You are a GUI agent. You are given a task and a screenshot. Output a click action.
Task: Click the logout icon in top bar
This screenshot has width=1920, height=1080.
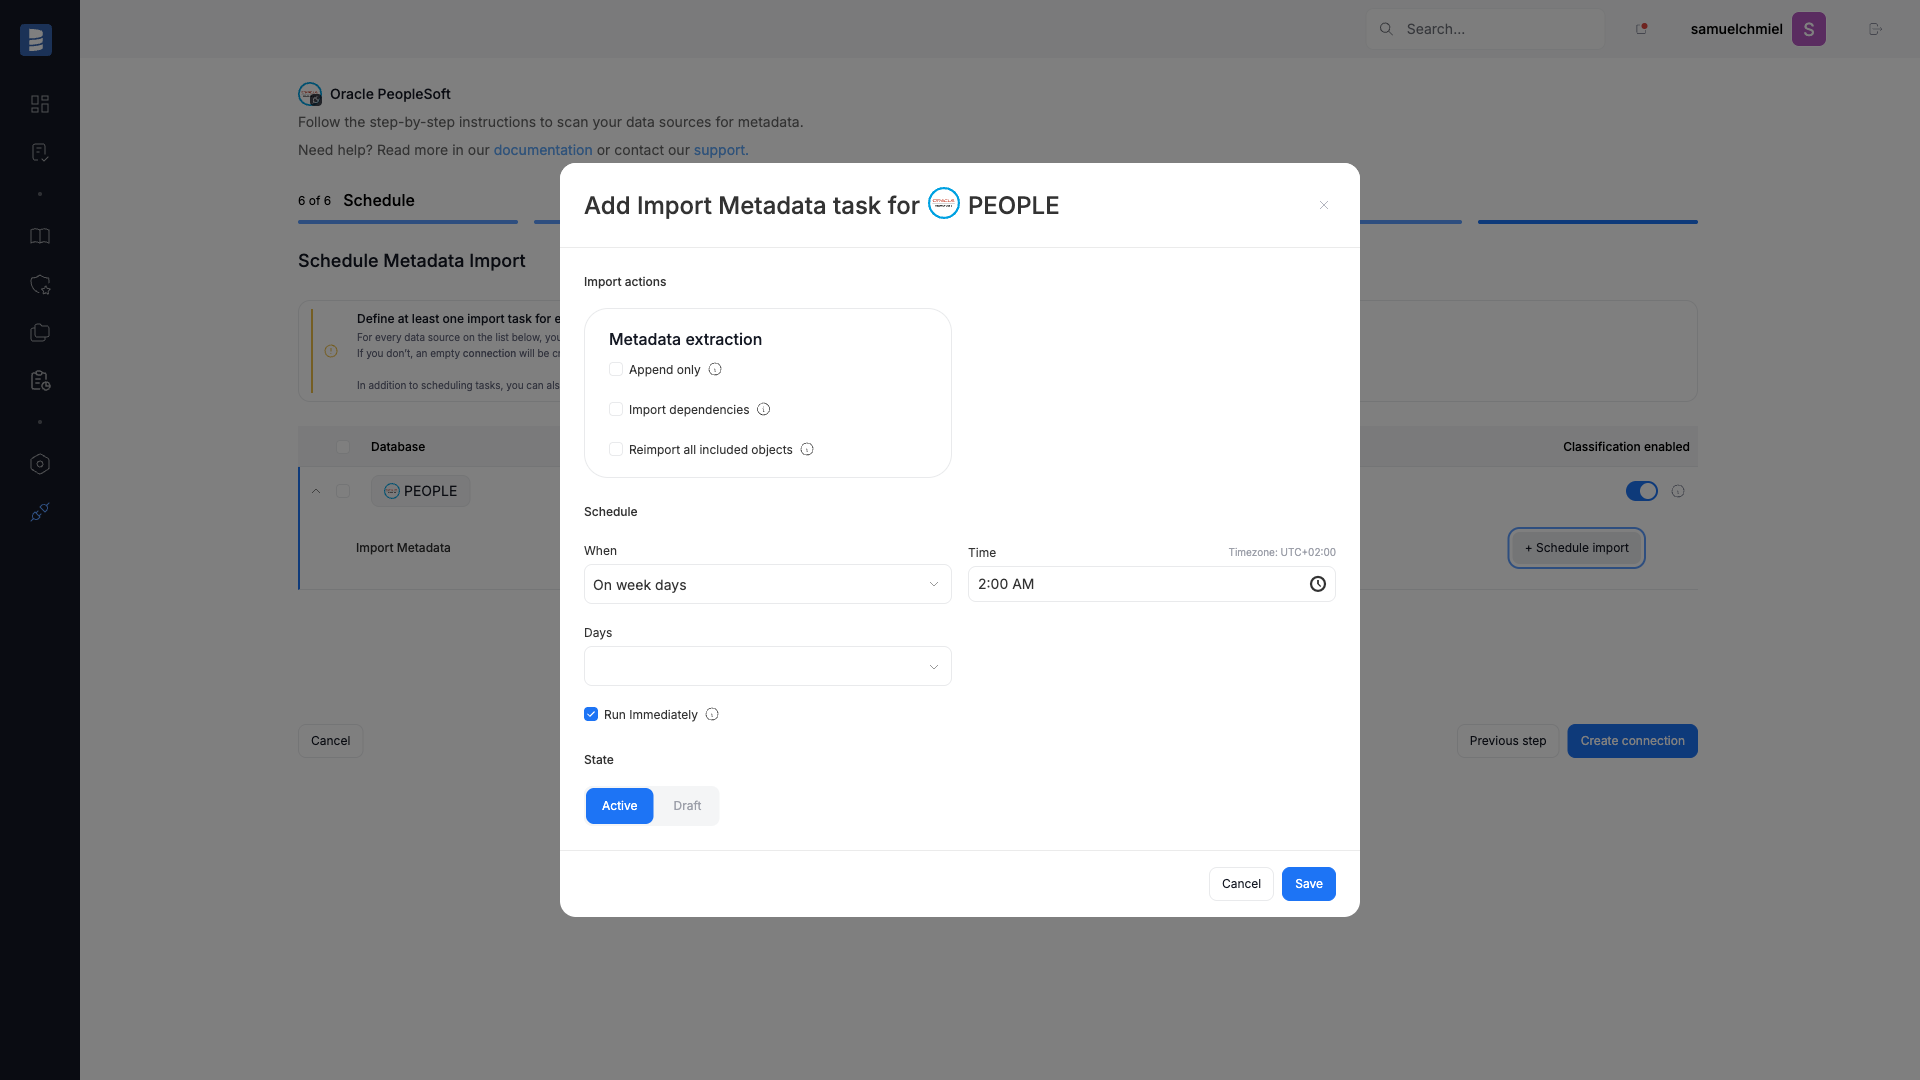click(x=1875, y=29)
